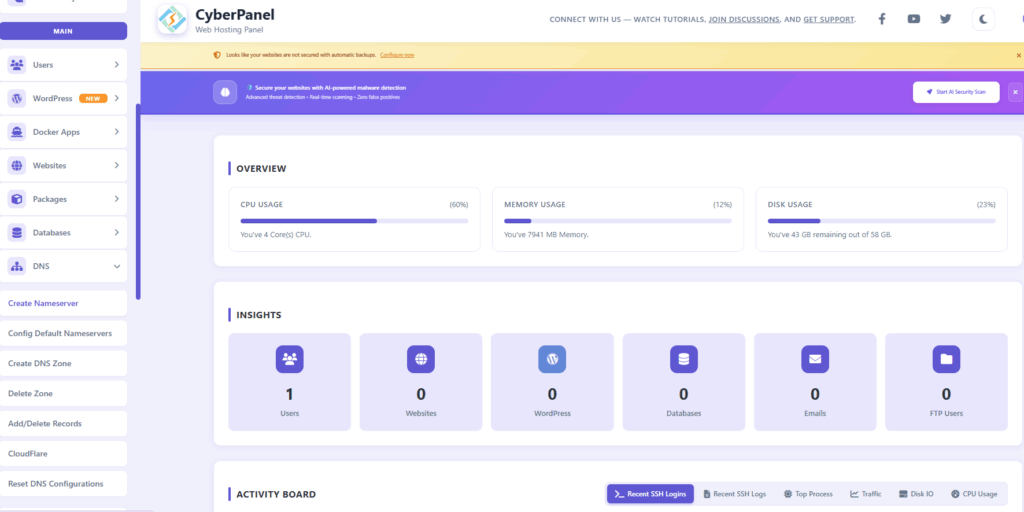
Task: Click the Emails envelope icon in Insights
Action: (815, 359)
